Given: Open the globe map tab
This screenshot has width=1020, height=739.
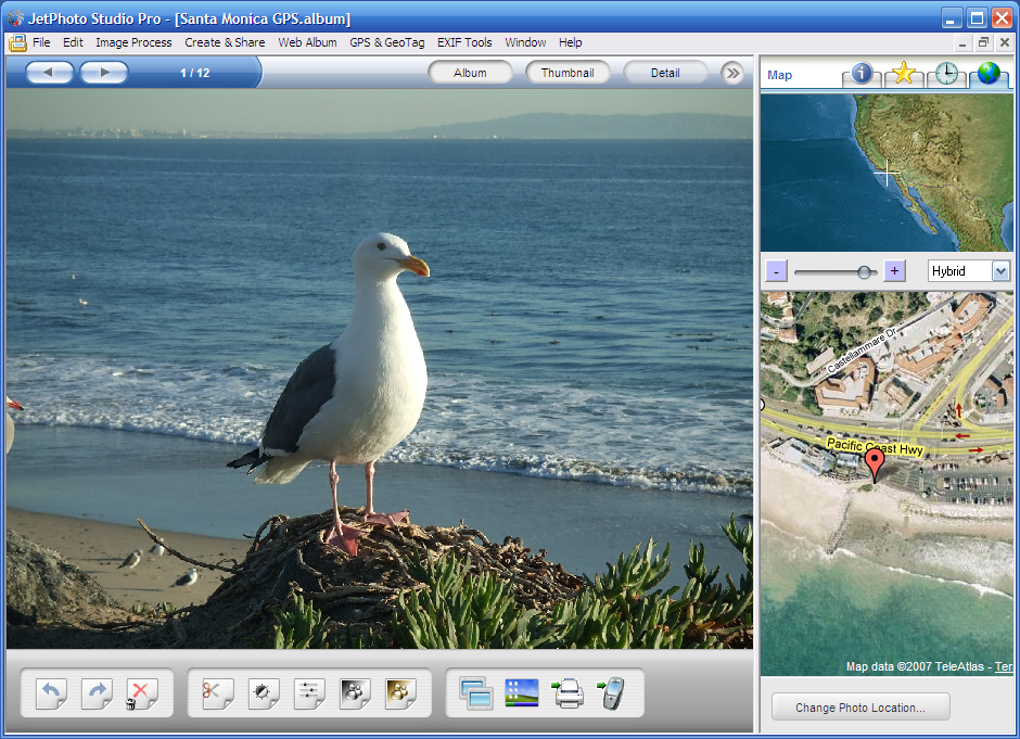Looking at the screenshot, I should (989, 73).
